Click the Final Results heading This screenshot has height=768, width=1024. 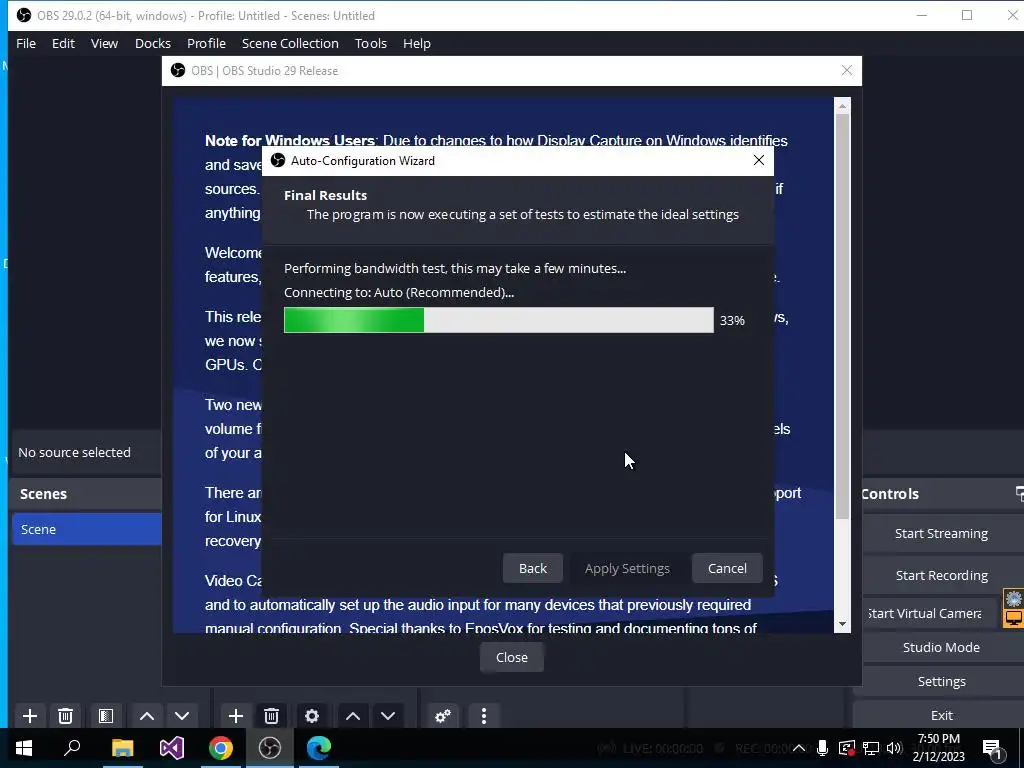click(x=325, y=195)
